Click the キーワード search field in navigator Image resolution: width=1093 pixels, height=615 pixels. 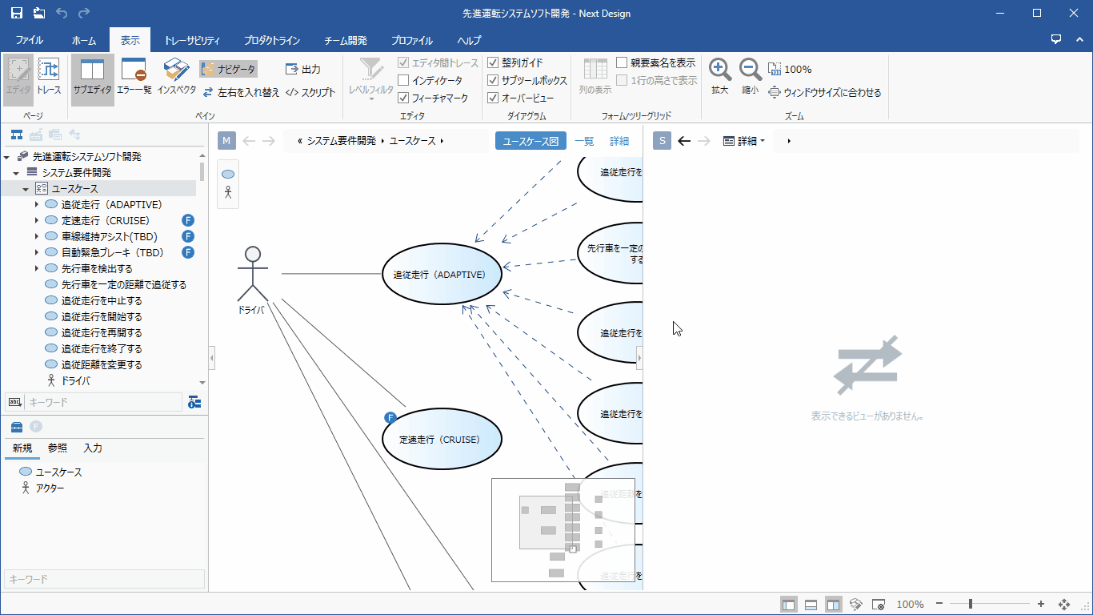click(103, 402)
